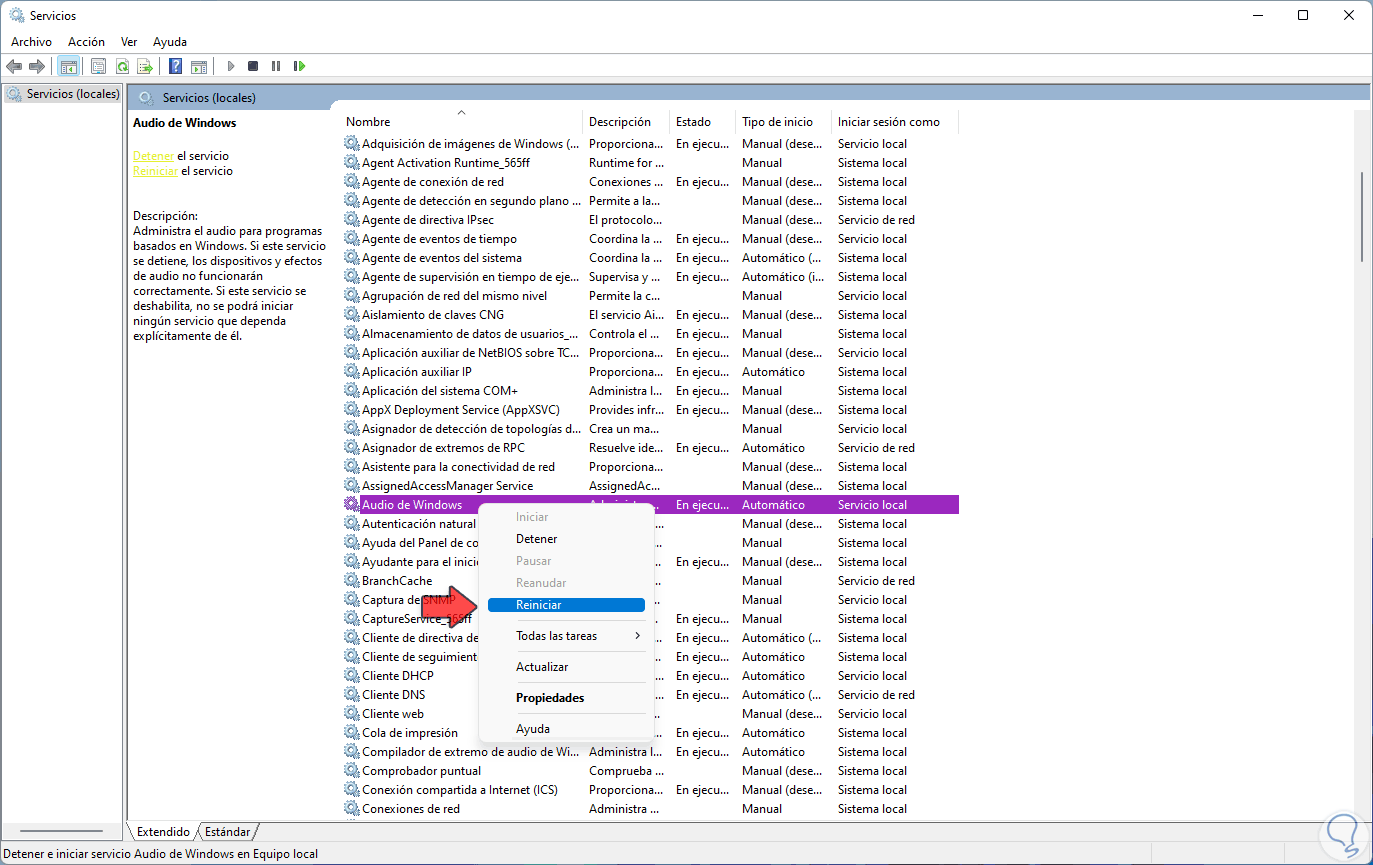Choose Ayuda in the context menu
The width and height of the screenshot is (1373, 865).
click(566, 729)
